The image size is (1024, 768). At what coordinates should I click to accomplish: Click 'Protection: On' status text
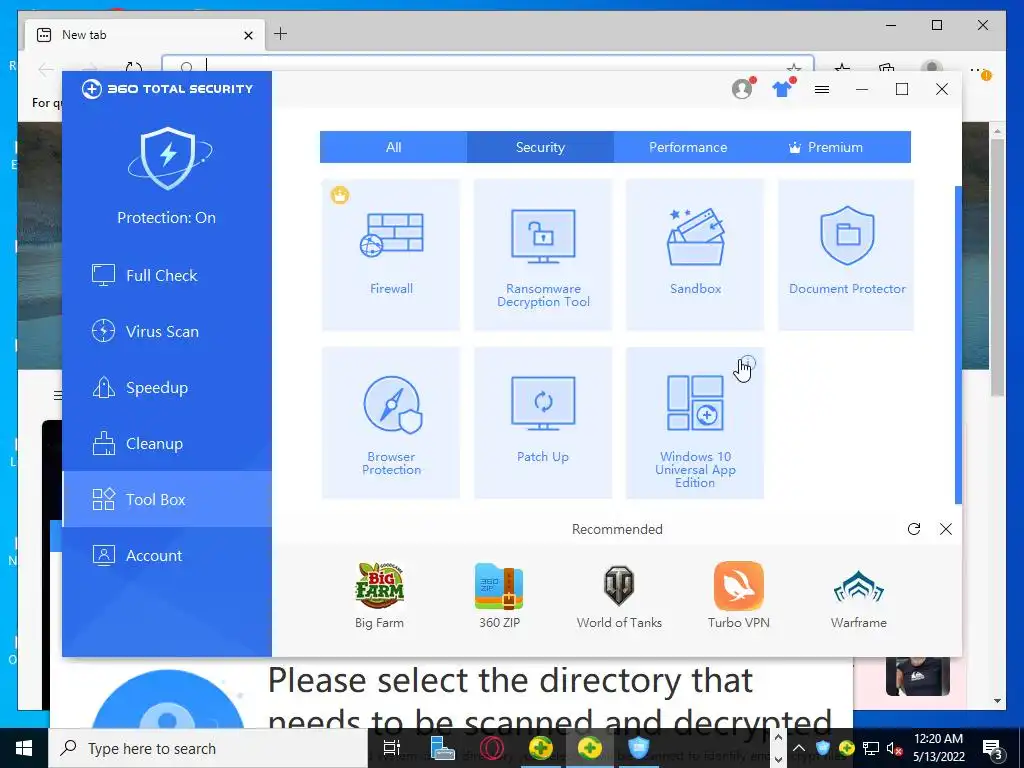click(167, 217)
